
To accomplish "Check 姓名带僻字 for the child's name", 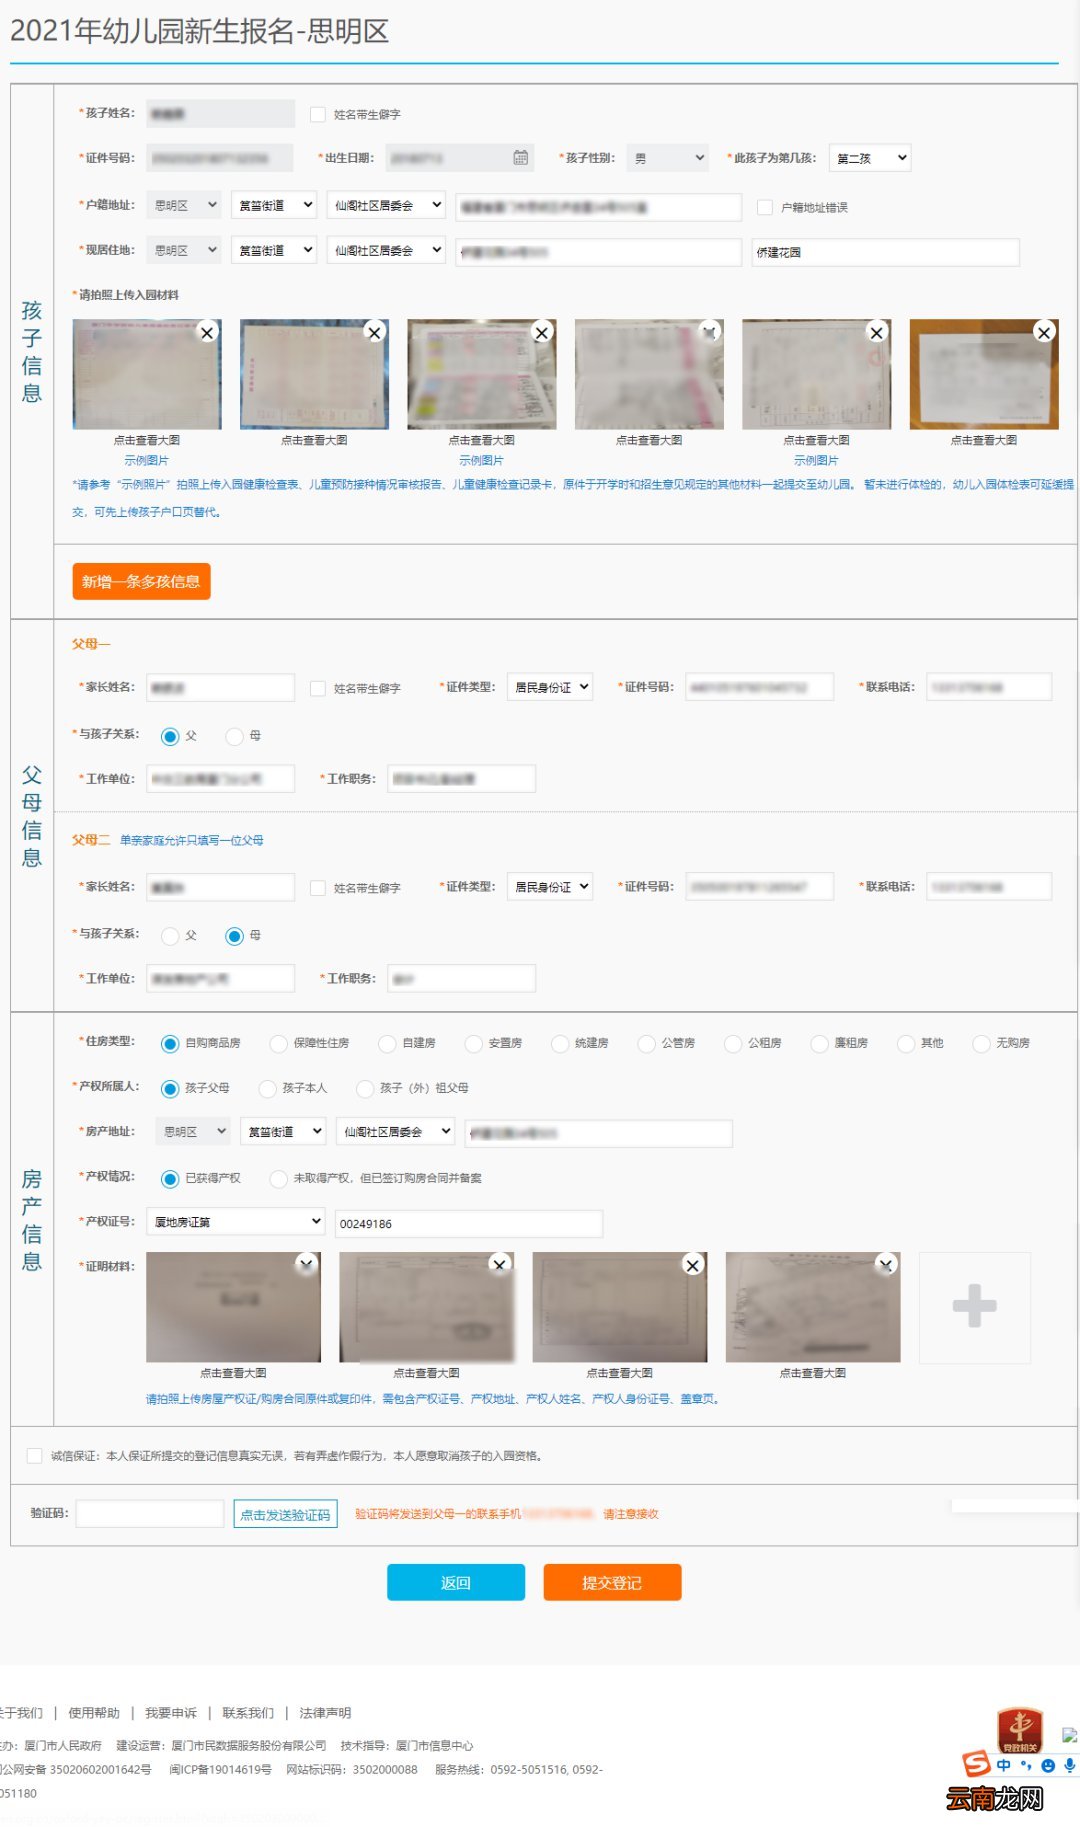I will pyautogui.click(x=318, y=114).
